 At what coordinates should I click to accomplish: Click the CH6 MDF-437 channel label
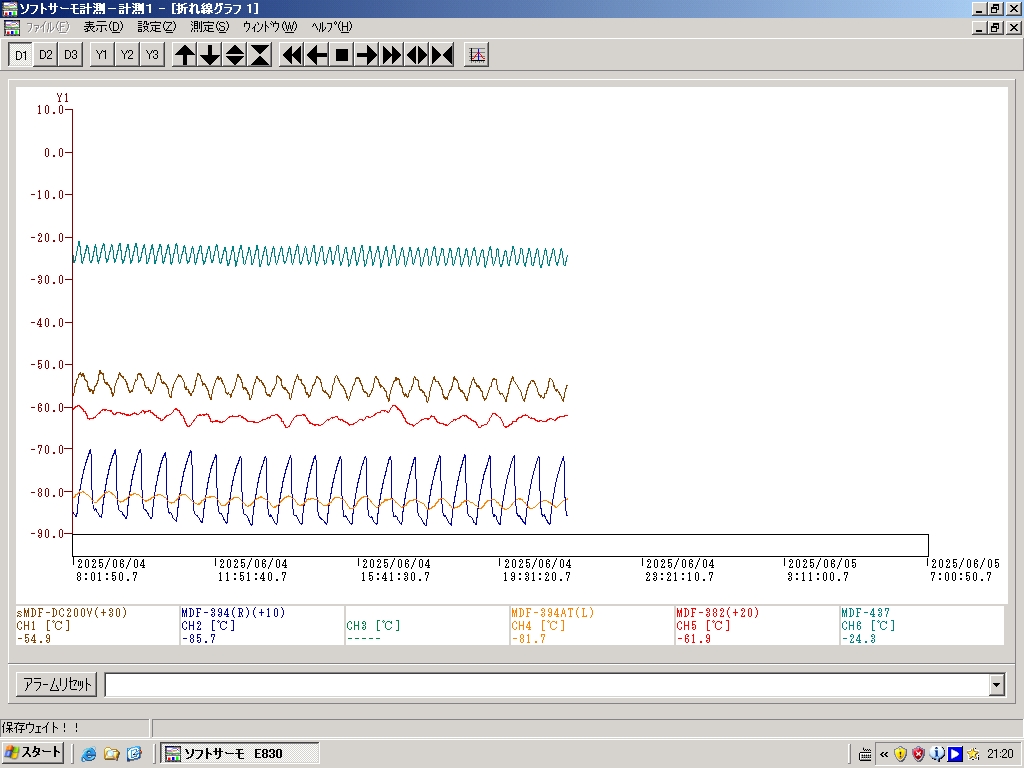[865, 613]
